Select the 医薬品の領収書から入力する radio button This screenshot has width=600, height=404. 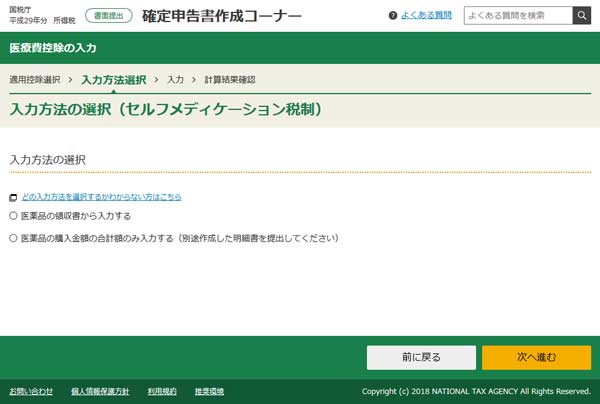tap(13, 215)
